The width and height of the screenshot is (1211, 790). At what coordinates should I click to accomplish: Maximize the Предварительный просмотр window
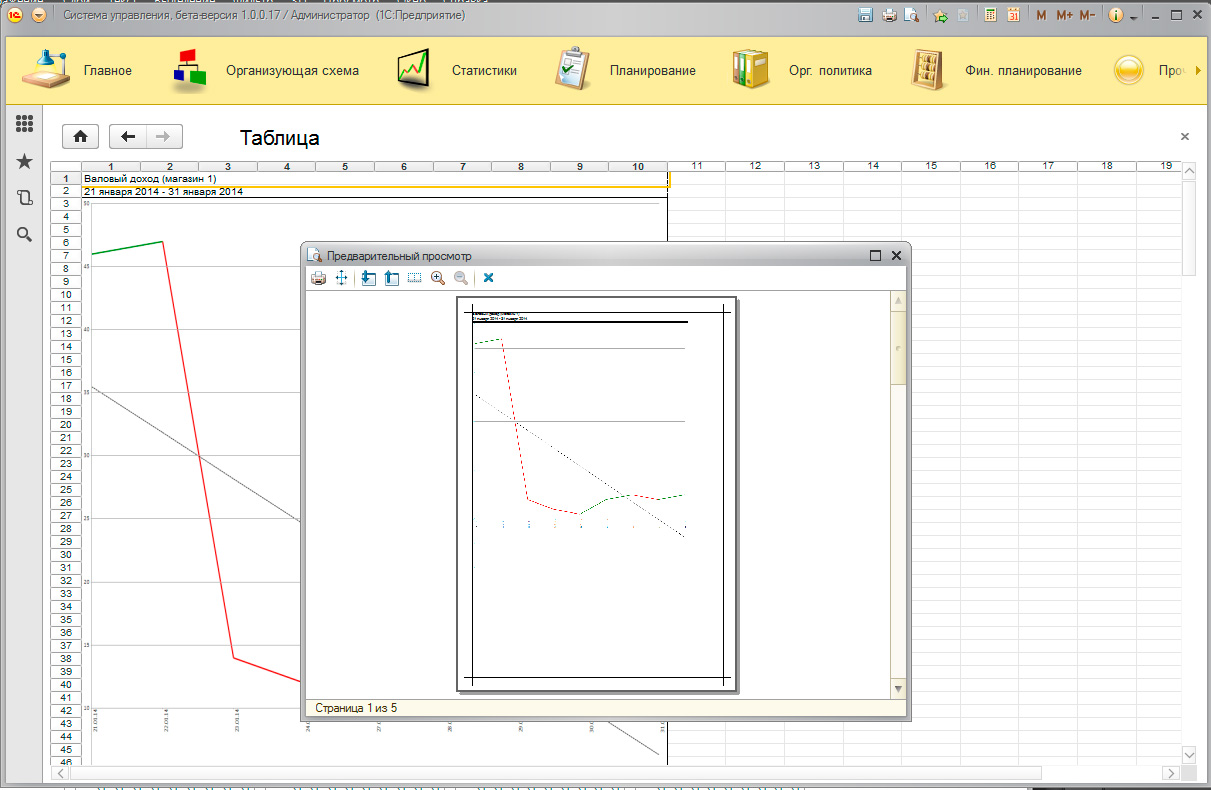[875, 256]
